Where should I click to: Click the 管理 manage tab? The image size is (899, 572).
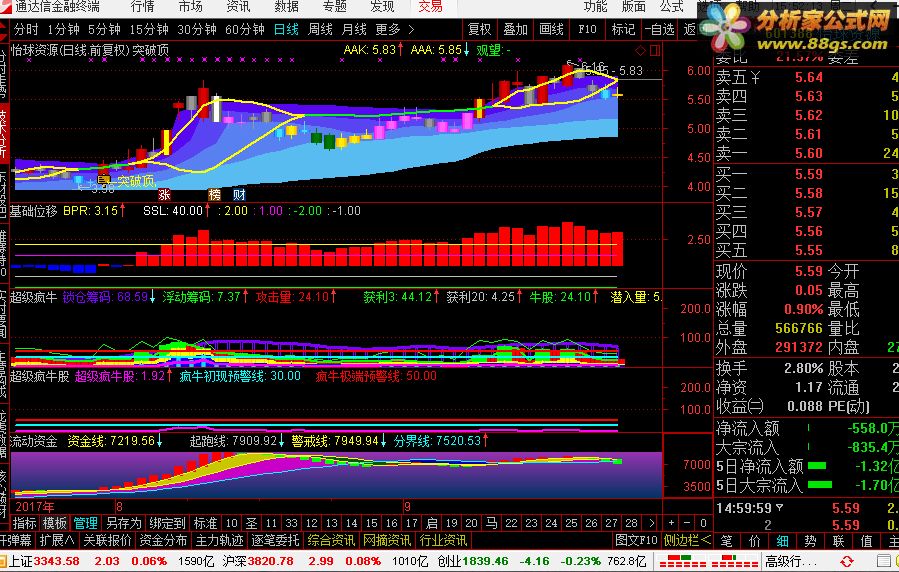tap(85, 523)
